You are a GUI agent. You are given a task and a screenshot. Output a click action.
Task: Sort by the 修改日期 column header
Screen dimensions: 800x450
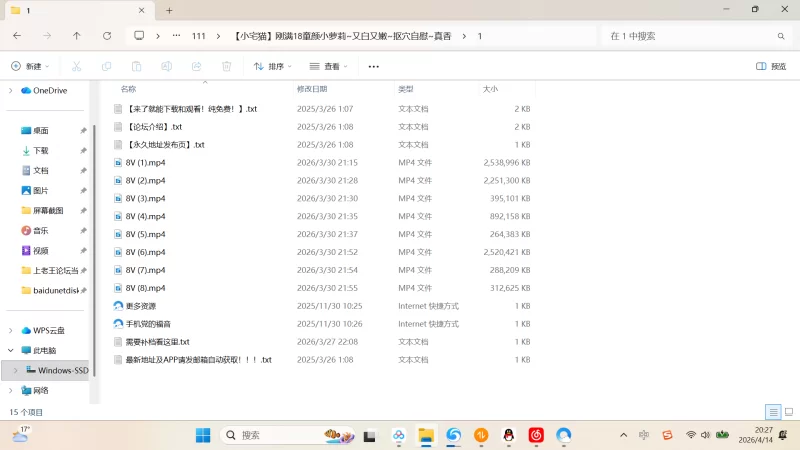coord(312,89)
